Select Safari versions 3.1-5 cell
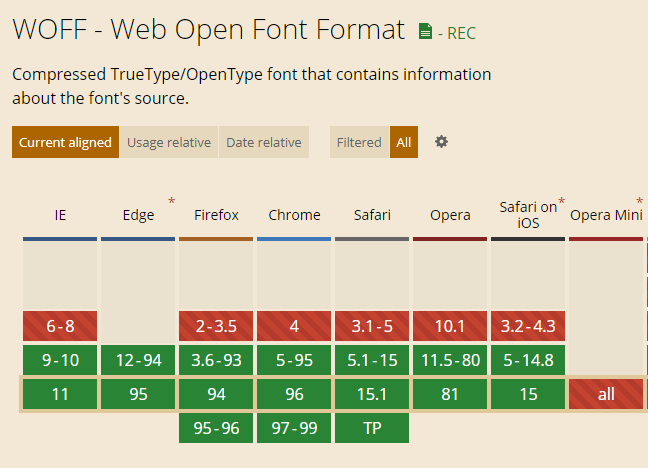Image resolution: width=648 pixels, height=468 pixels. pos(372,326)
